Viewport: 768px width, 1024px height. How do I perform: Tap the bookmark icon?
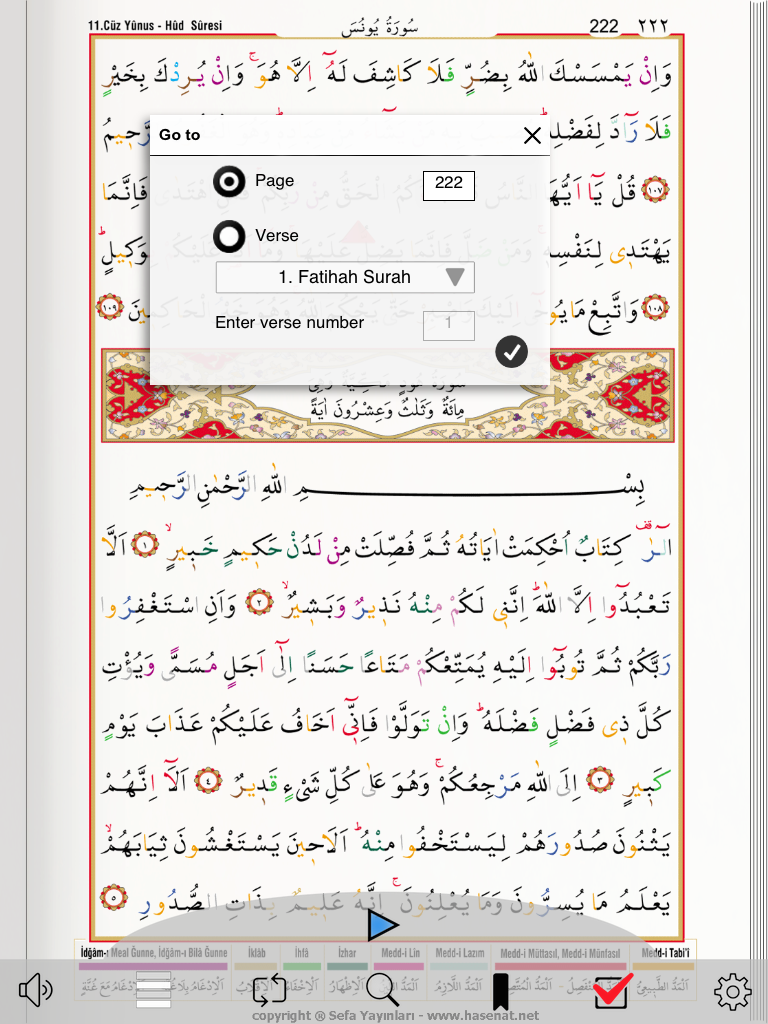click(500, 991)
